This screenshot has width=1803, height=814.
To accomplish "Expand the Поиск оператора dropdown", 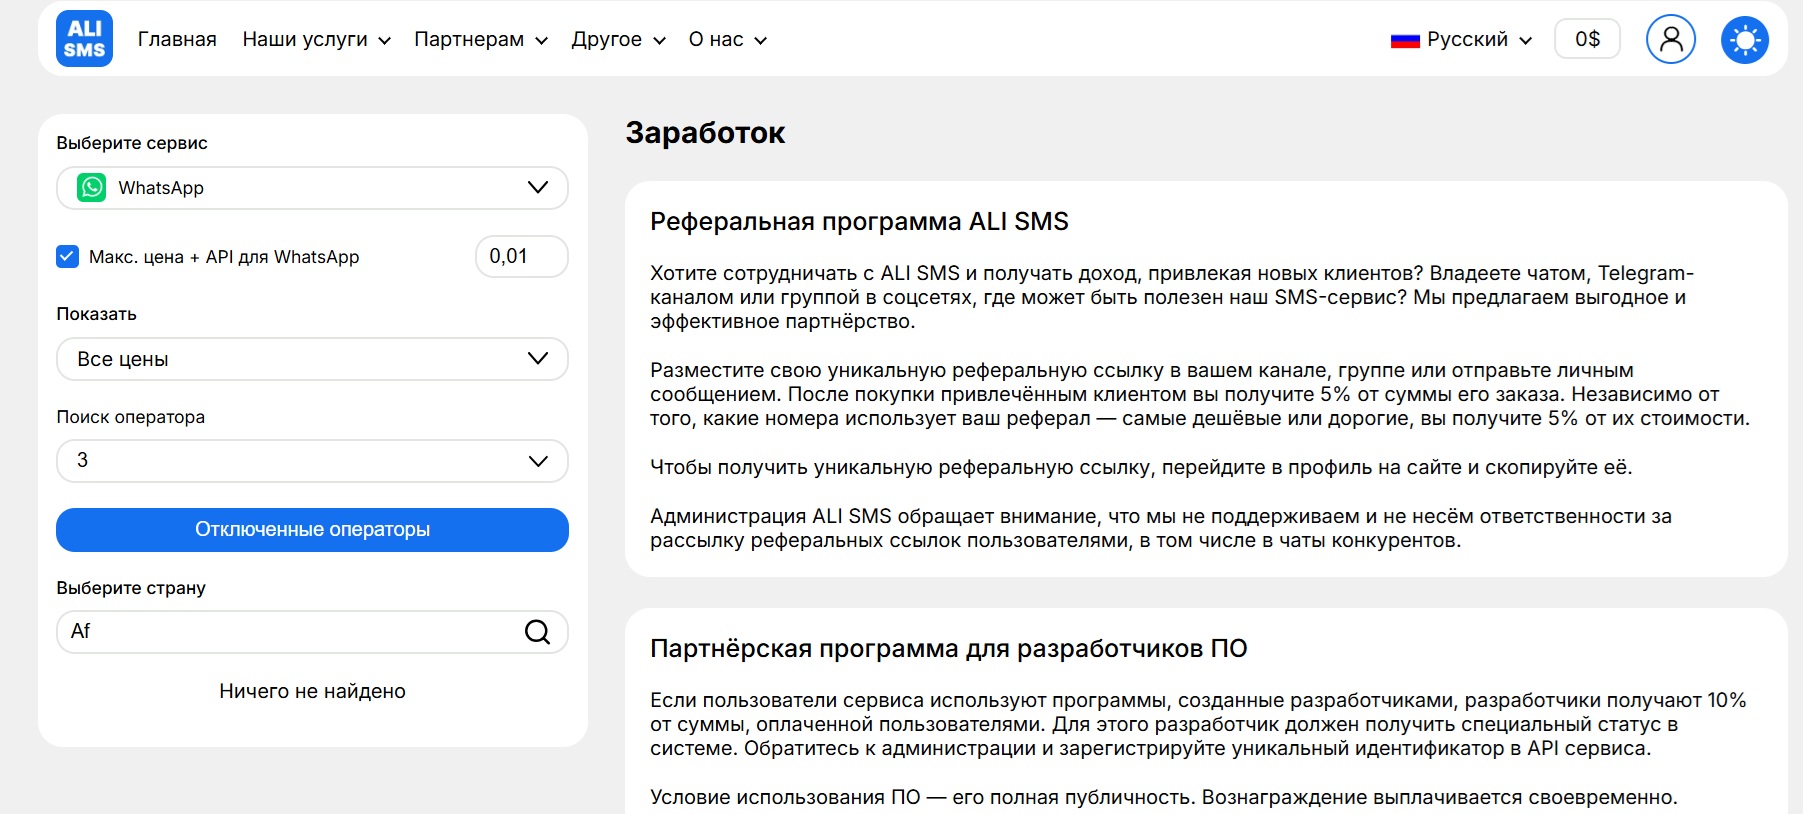I will click(x=312, y=461).
